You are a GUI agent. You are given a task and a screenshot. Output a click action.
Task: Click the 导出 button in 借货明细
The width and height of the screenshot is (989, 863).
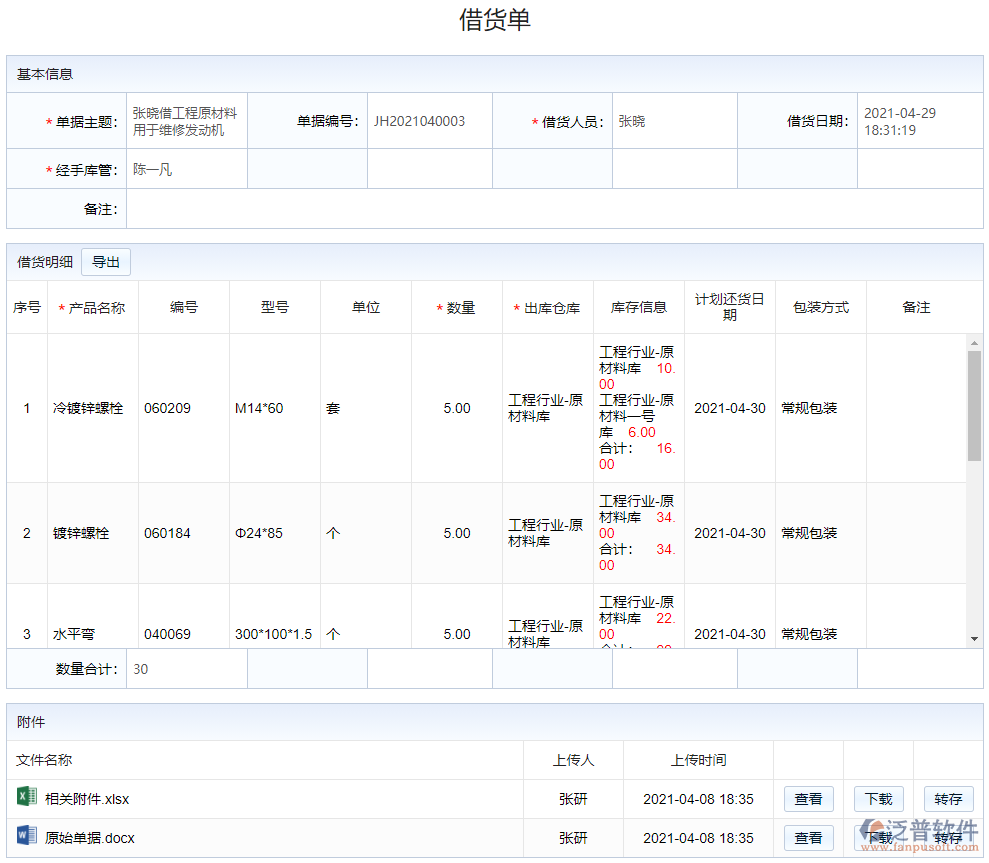pyautogui.click(x=106, y=262)
